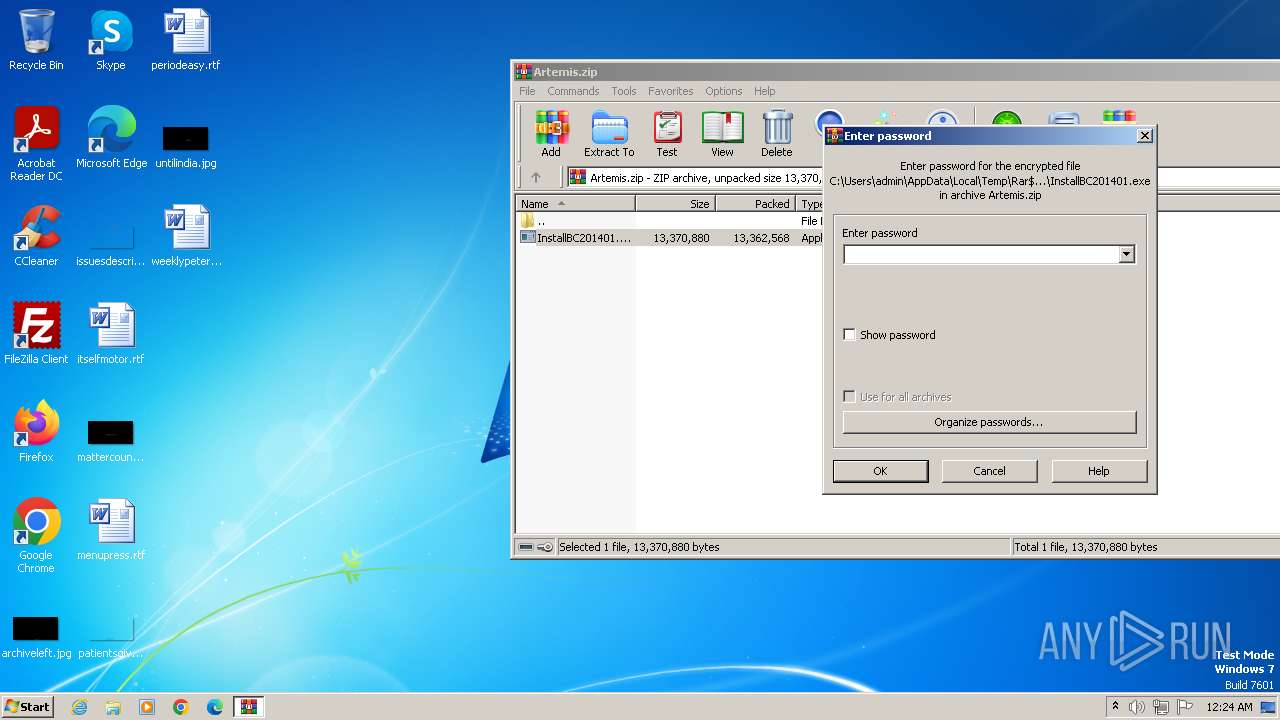Open Chrome from the taskbar

(x=181, y=707)
